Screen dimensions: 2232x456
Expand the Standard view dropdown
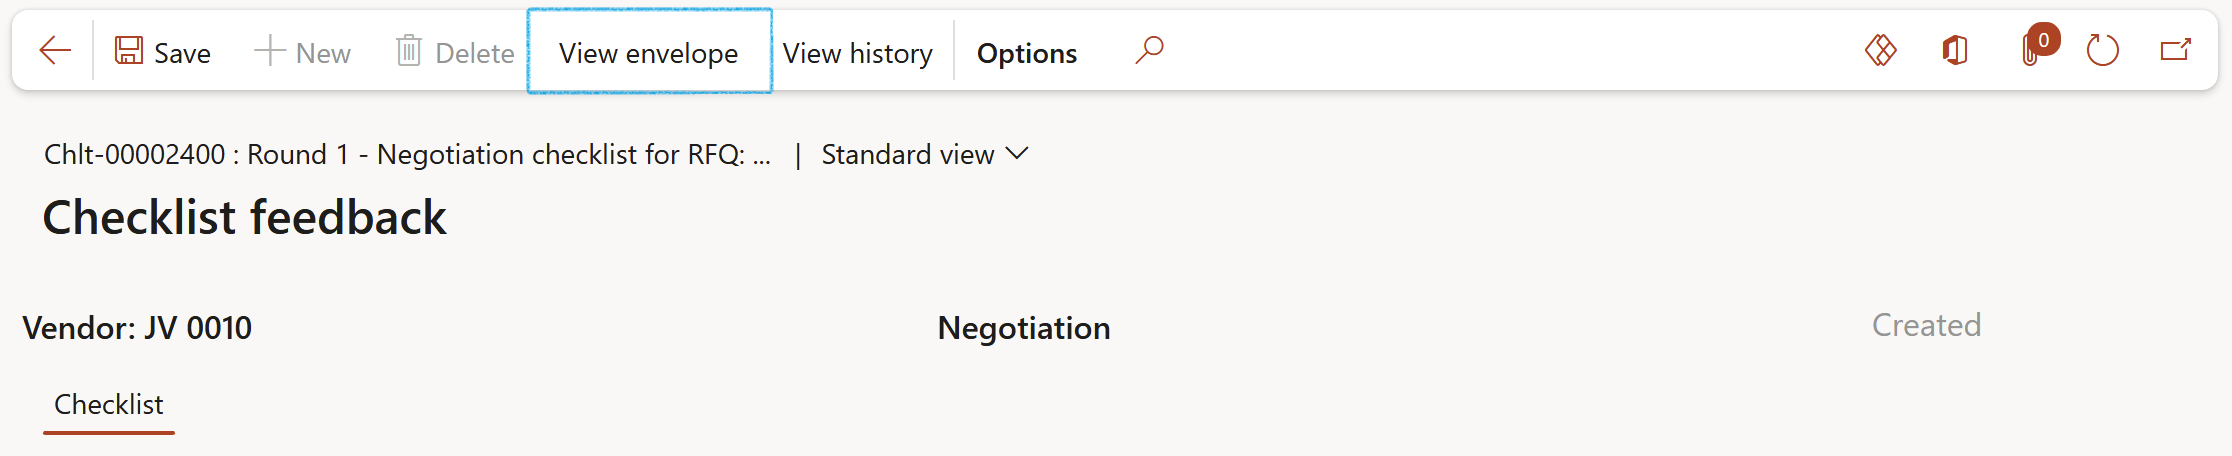[x=925, y=155]
